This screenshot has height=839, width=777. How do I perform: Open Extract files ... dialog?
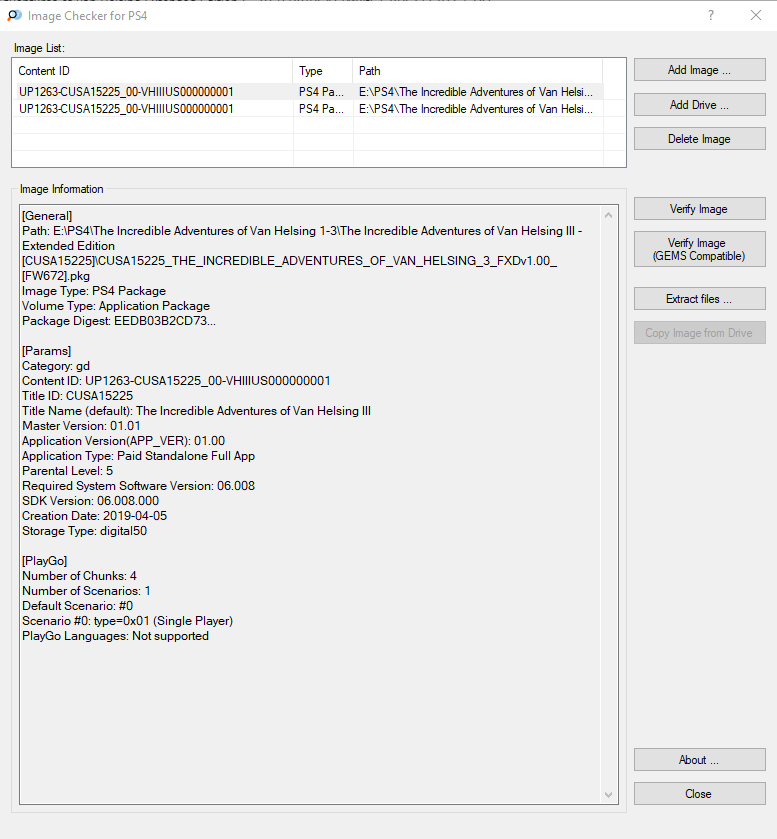699,299
